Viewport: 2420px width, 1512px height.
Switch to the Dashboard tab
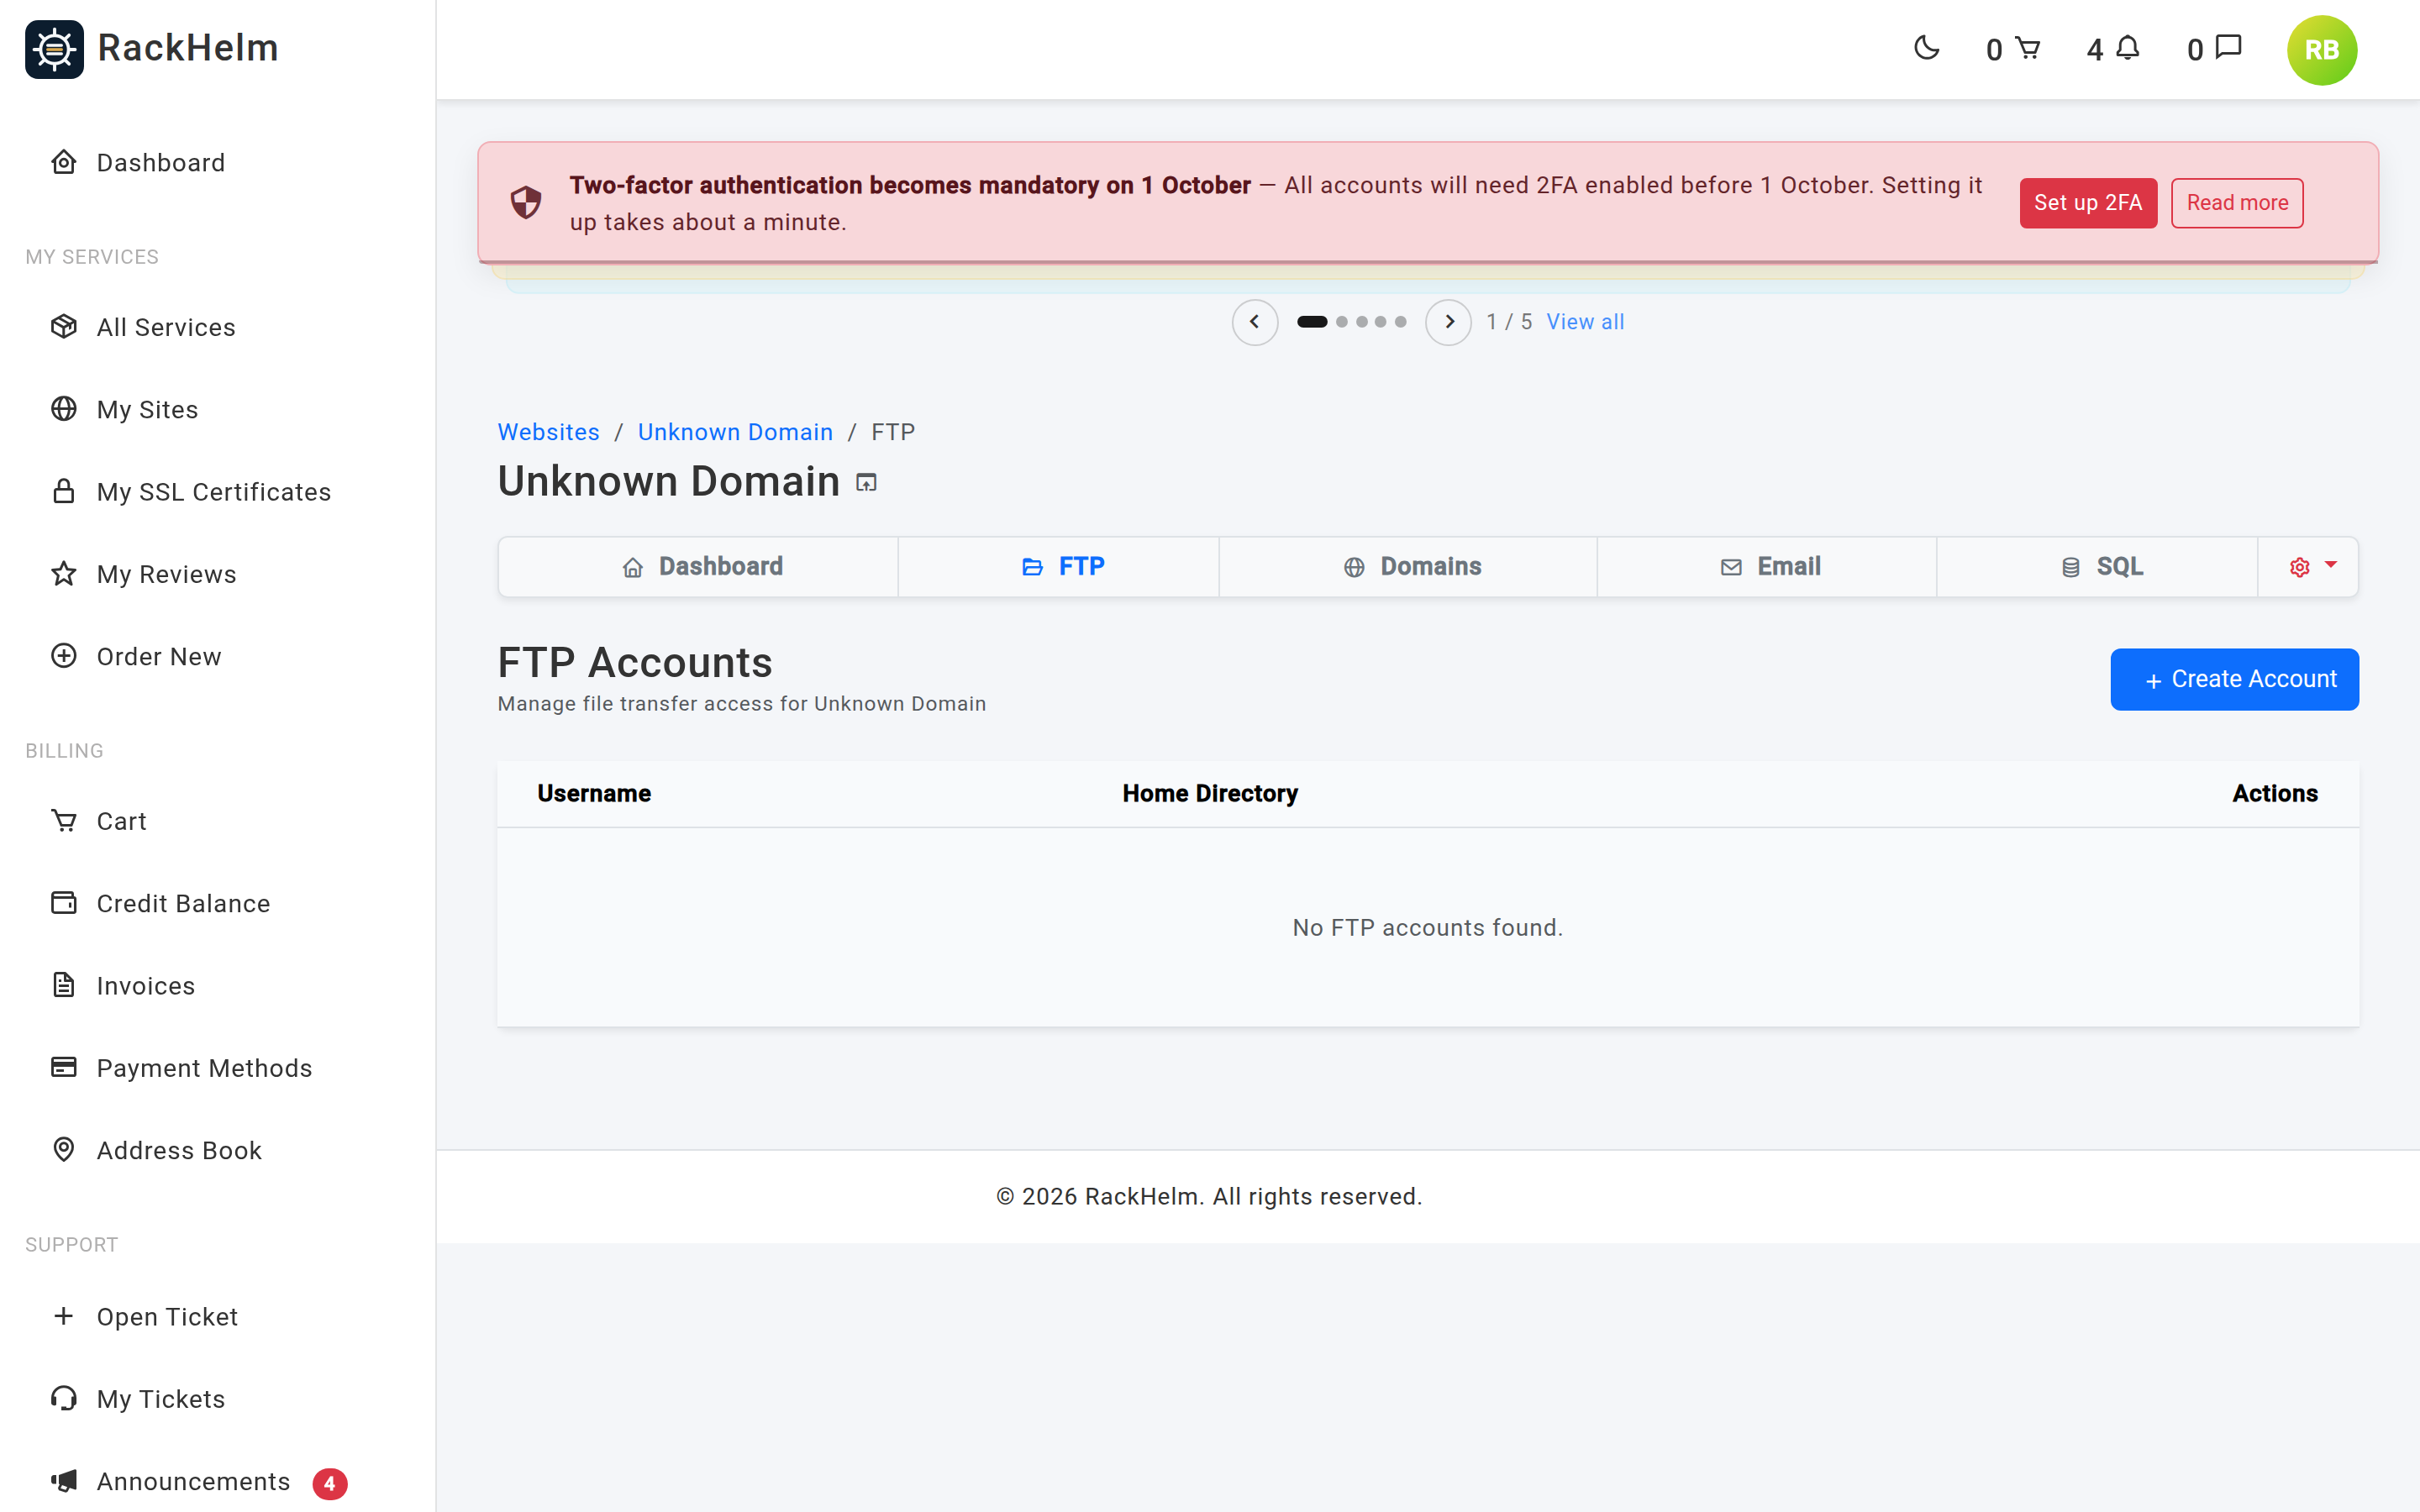coord(699,567)
